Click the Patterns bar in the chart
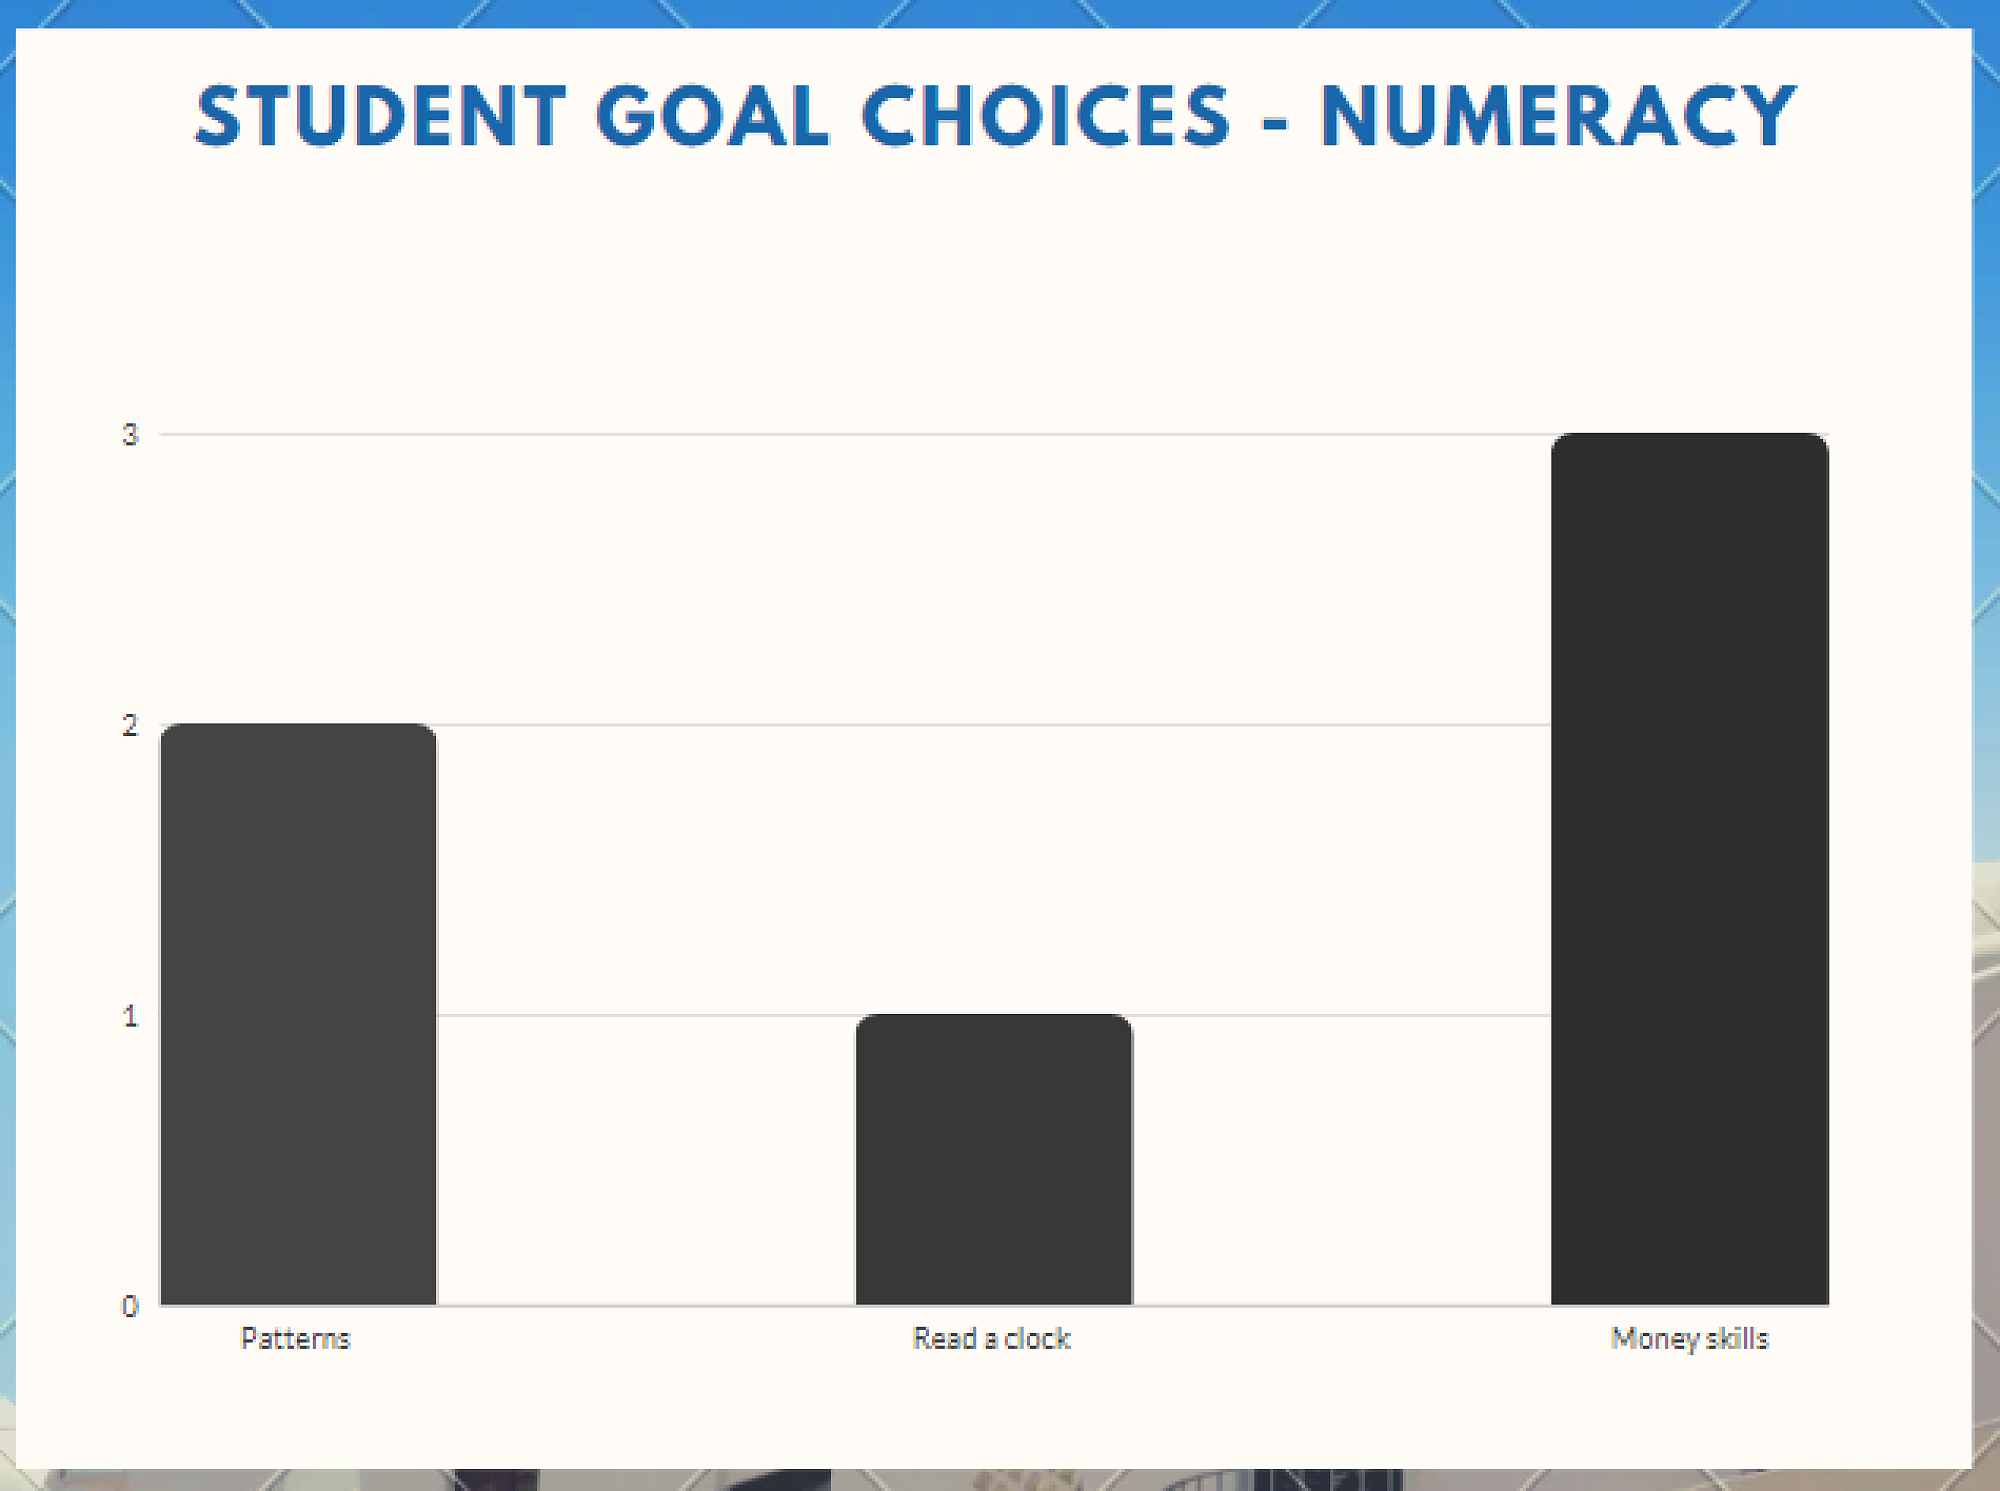Viewport: 2000px width, 1491px height. pos(298,1014)
